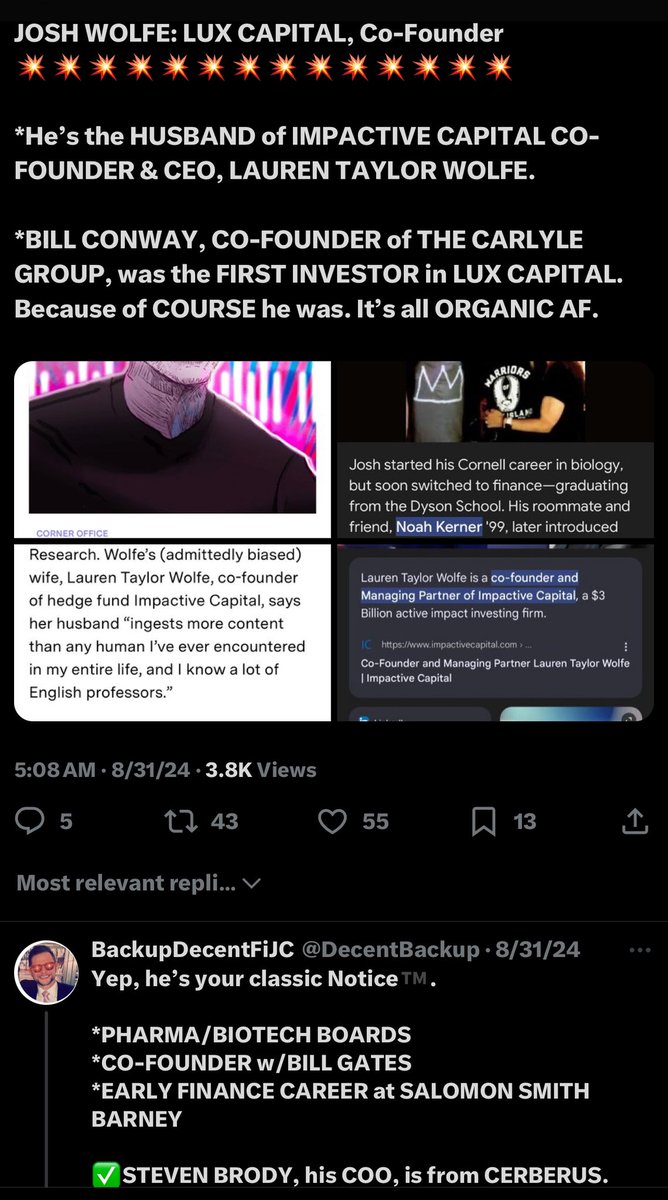
Task: Tap the 43 reposts count
Action: click(x=224, y=821)
